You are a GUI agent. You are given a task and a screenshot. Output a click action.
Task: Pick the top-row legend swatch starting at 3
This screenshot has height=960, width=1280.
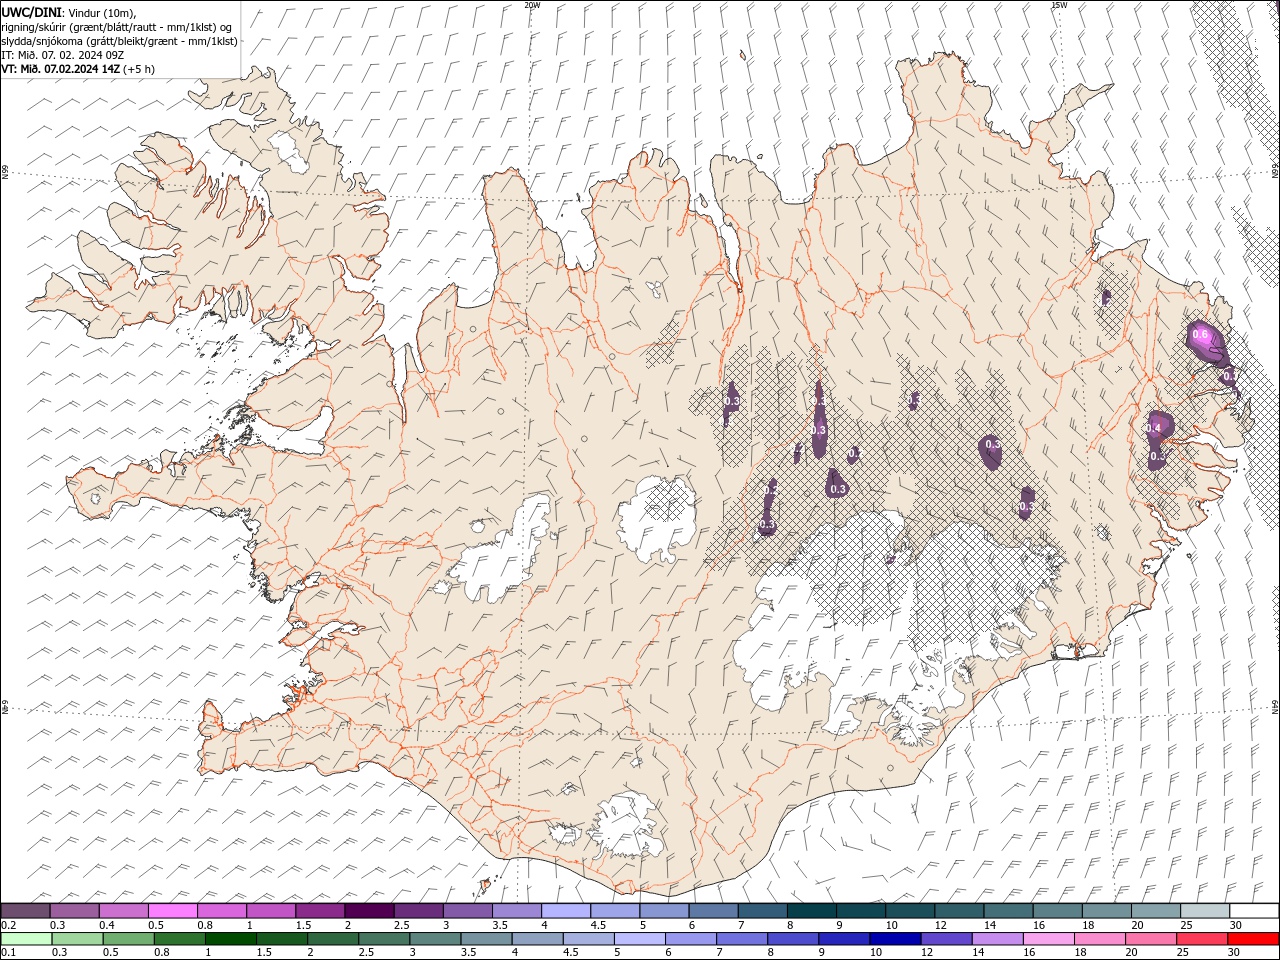(x=467, y=911)
